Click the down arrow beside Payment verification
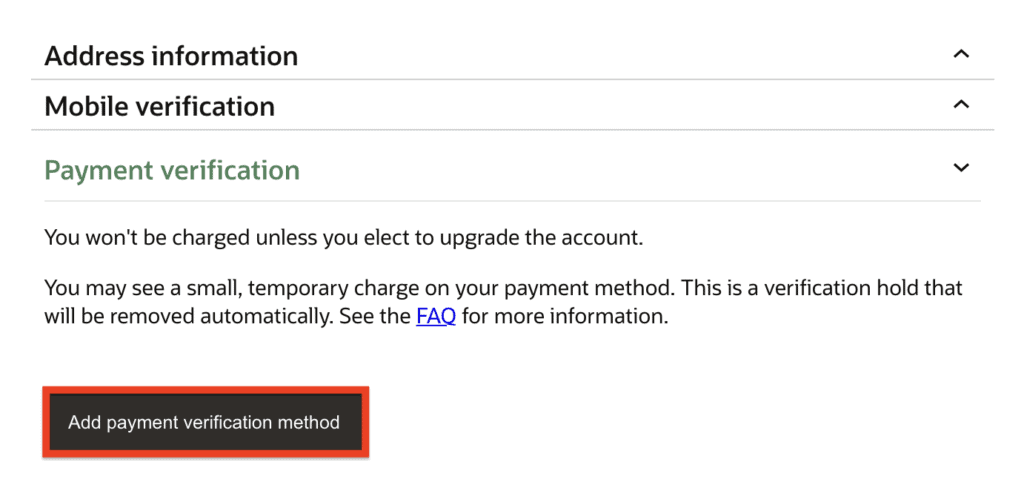 click(x=961, y=168)
